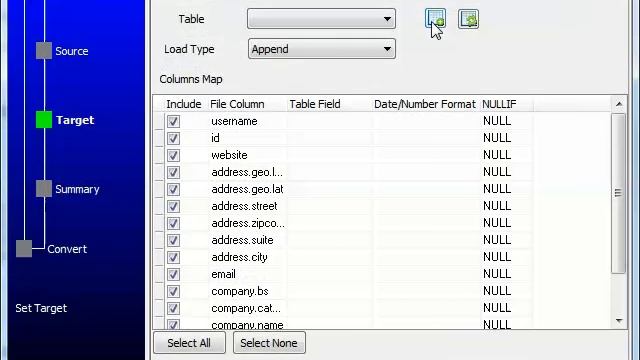The width and height of the screenshot is (640, 360).
Task: Click the Select None button
Action: click(x=269, y=343)
